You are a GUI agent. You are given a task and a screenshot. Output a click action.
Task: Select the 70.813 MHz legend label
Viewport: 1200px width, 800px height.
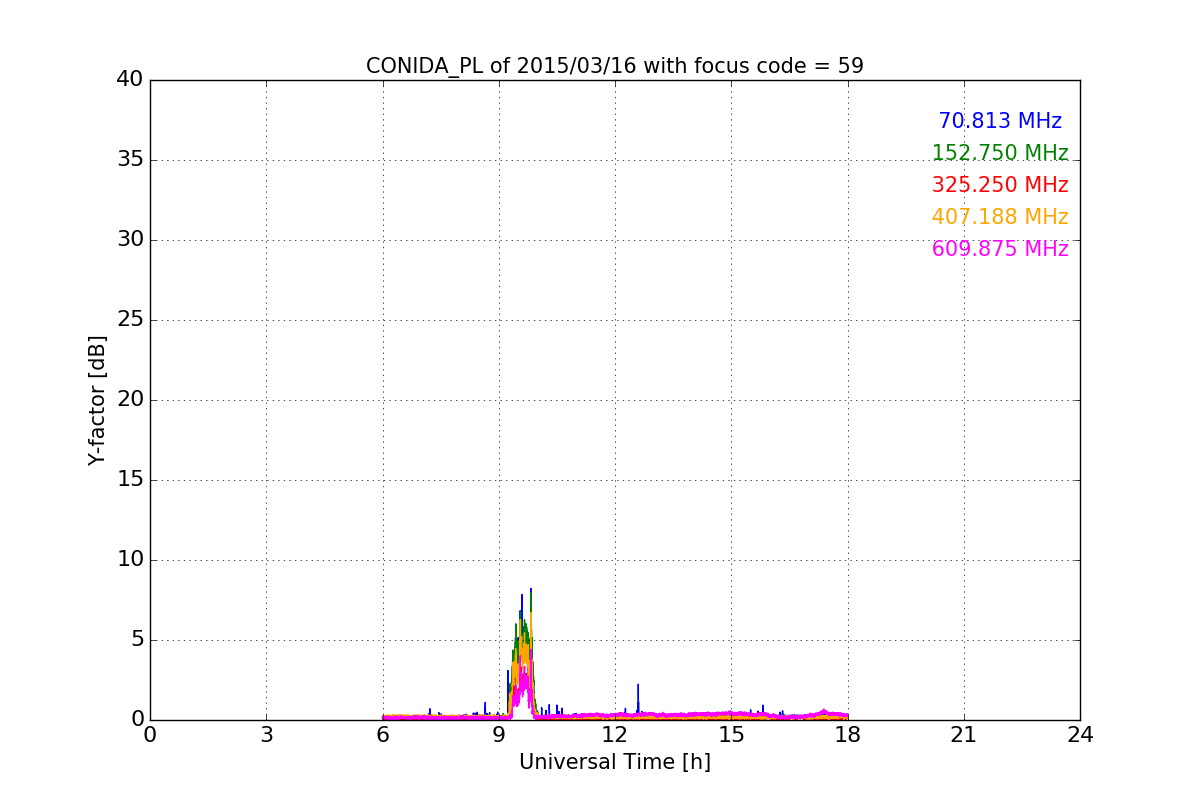pyautogui.click(x=1000, y=121)
